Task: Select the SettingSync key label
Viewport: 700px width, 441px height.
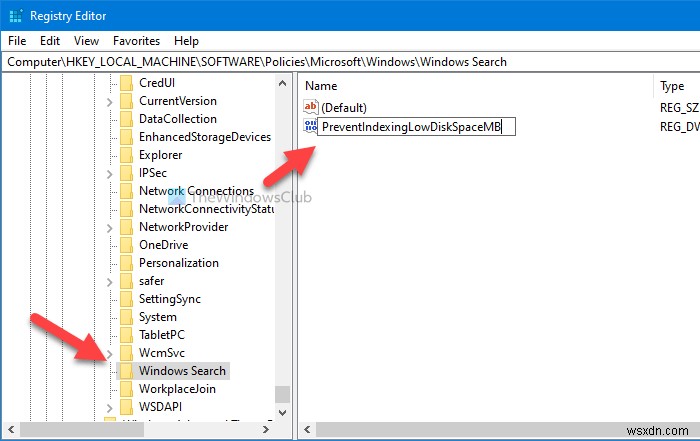Action: (170, 299)
